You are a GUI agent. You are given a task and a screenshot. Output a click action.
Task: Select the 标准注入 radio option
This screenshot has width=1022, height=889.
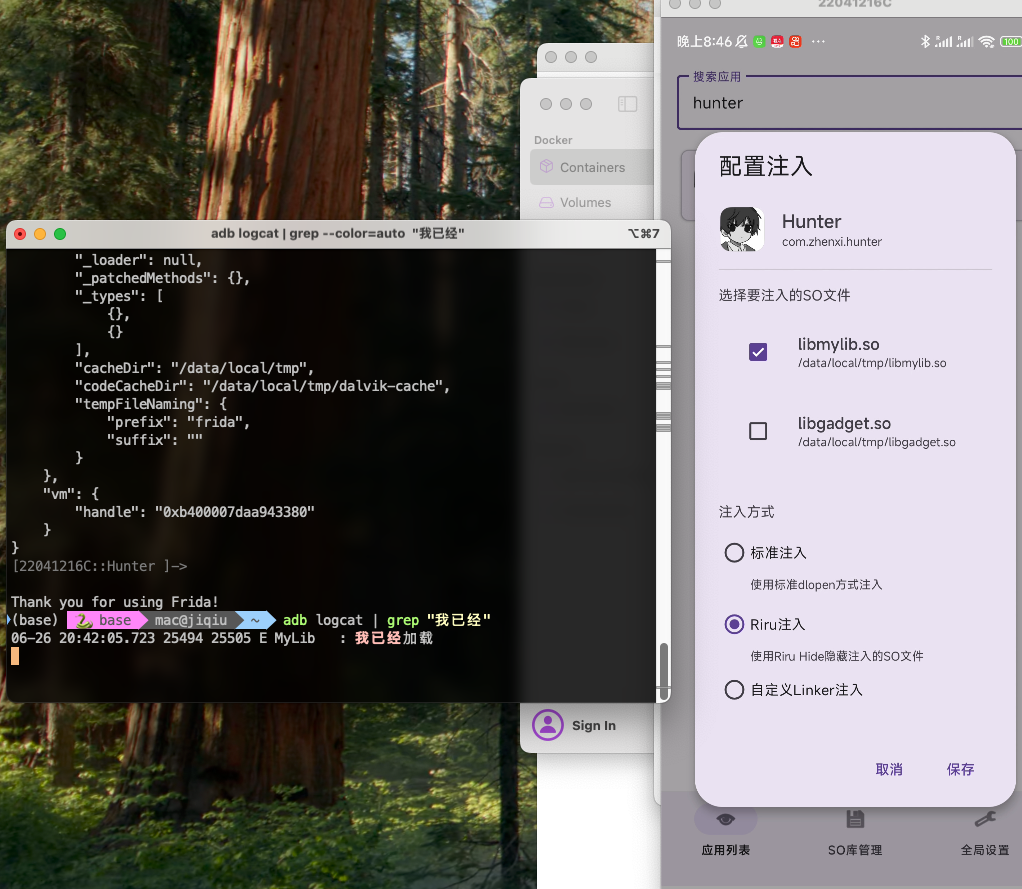pyautogui.click(x=734, y=553)
